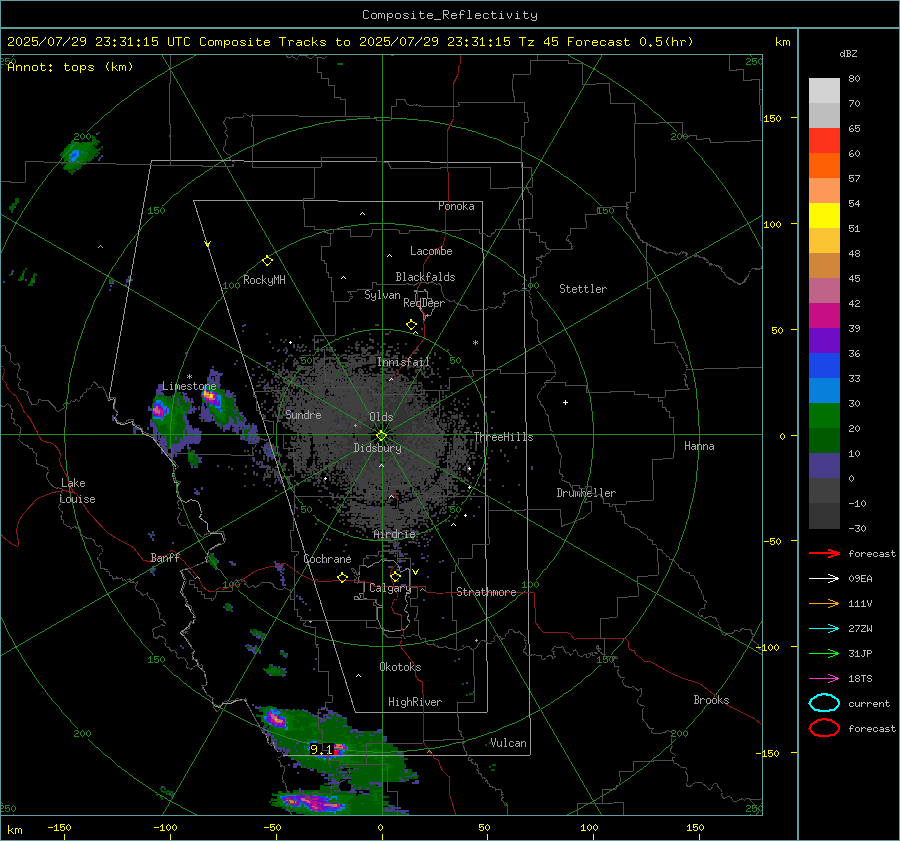This screenshot has height=841, width=900.
Task: Click the cyan current ellipse legend icon
Action: click(824, 703)
